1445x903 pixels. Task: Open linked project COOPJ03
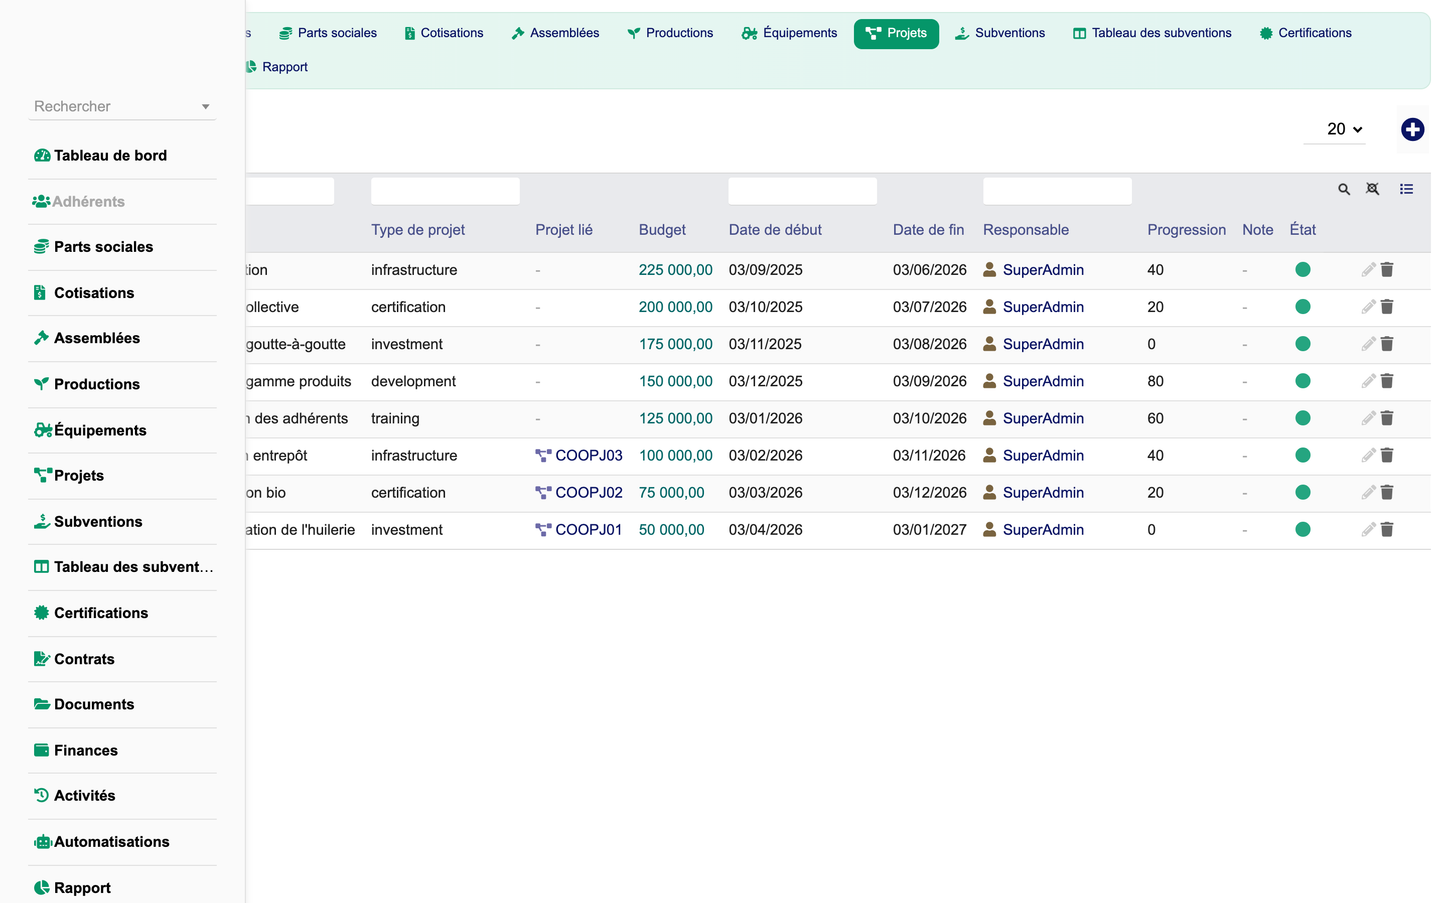click(x=579, y=455)
